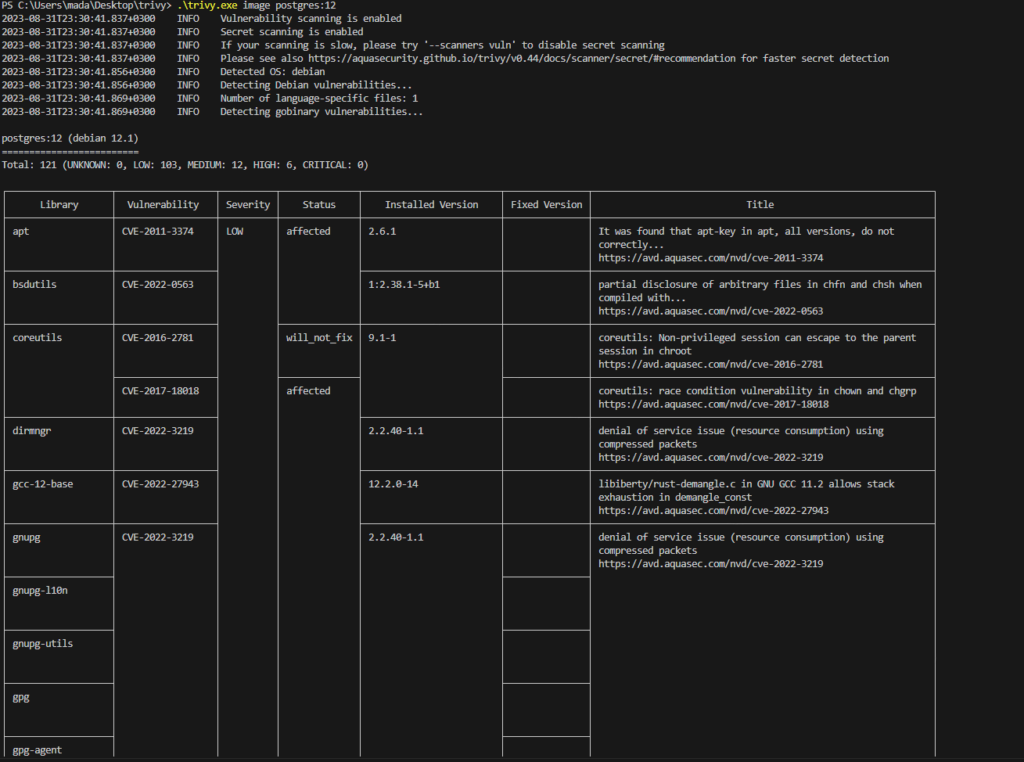Click the LOW severity value
This screenshot has width=1024, height=762.
[x=235, y=232]
